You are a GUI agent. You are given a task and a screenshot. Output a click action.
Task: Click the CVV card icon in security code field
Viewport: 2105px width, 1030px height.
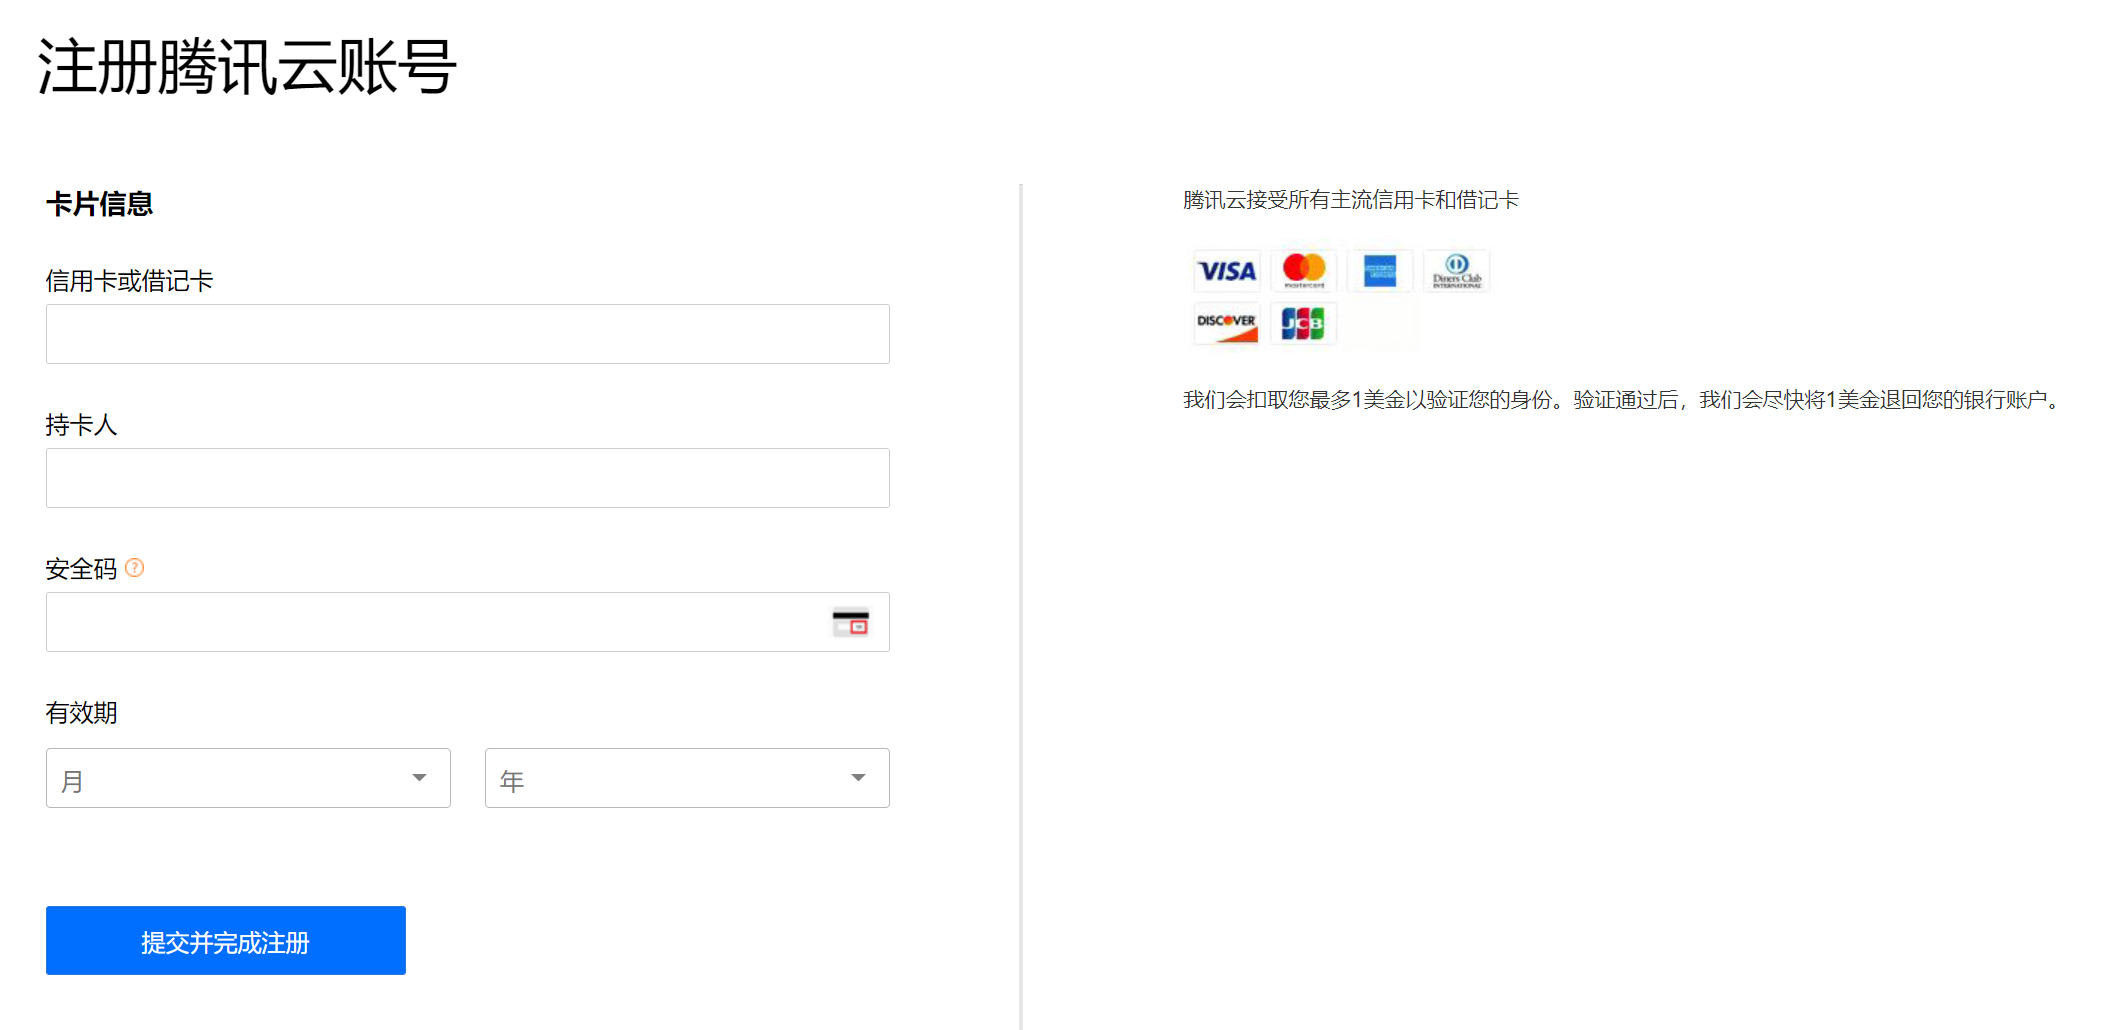[x=851, y=622]
